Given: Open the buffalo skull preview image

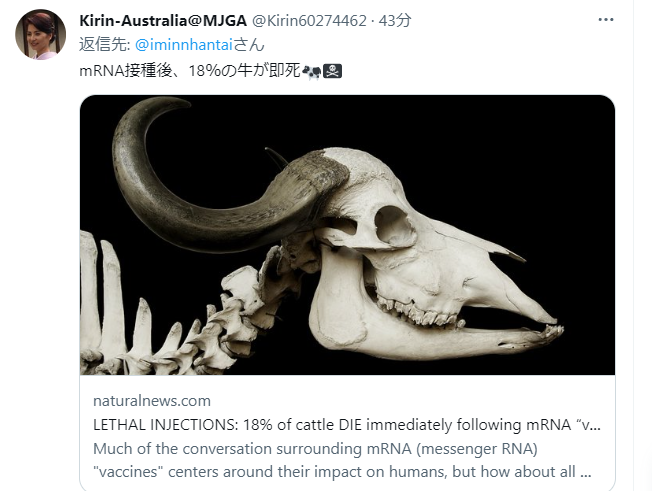Looking at the screenshot, I should [347, 235].
